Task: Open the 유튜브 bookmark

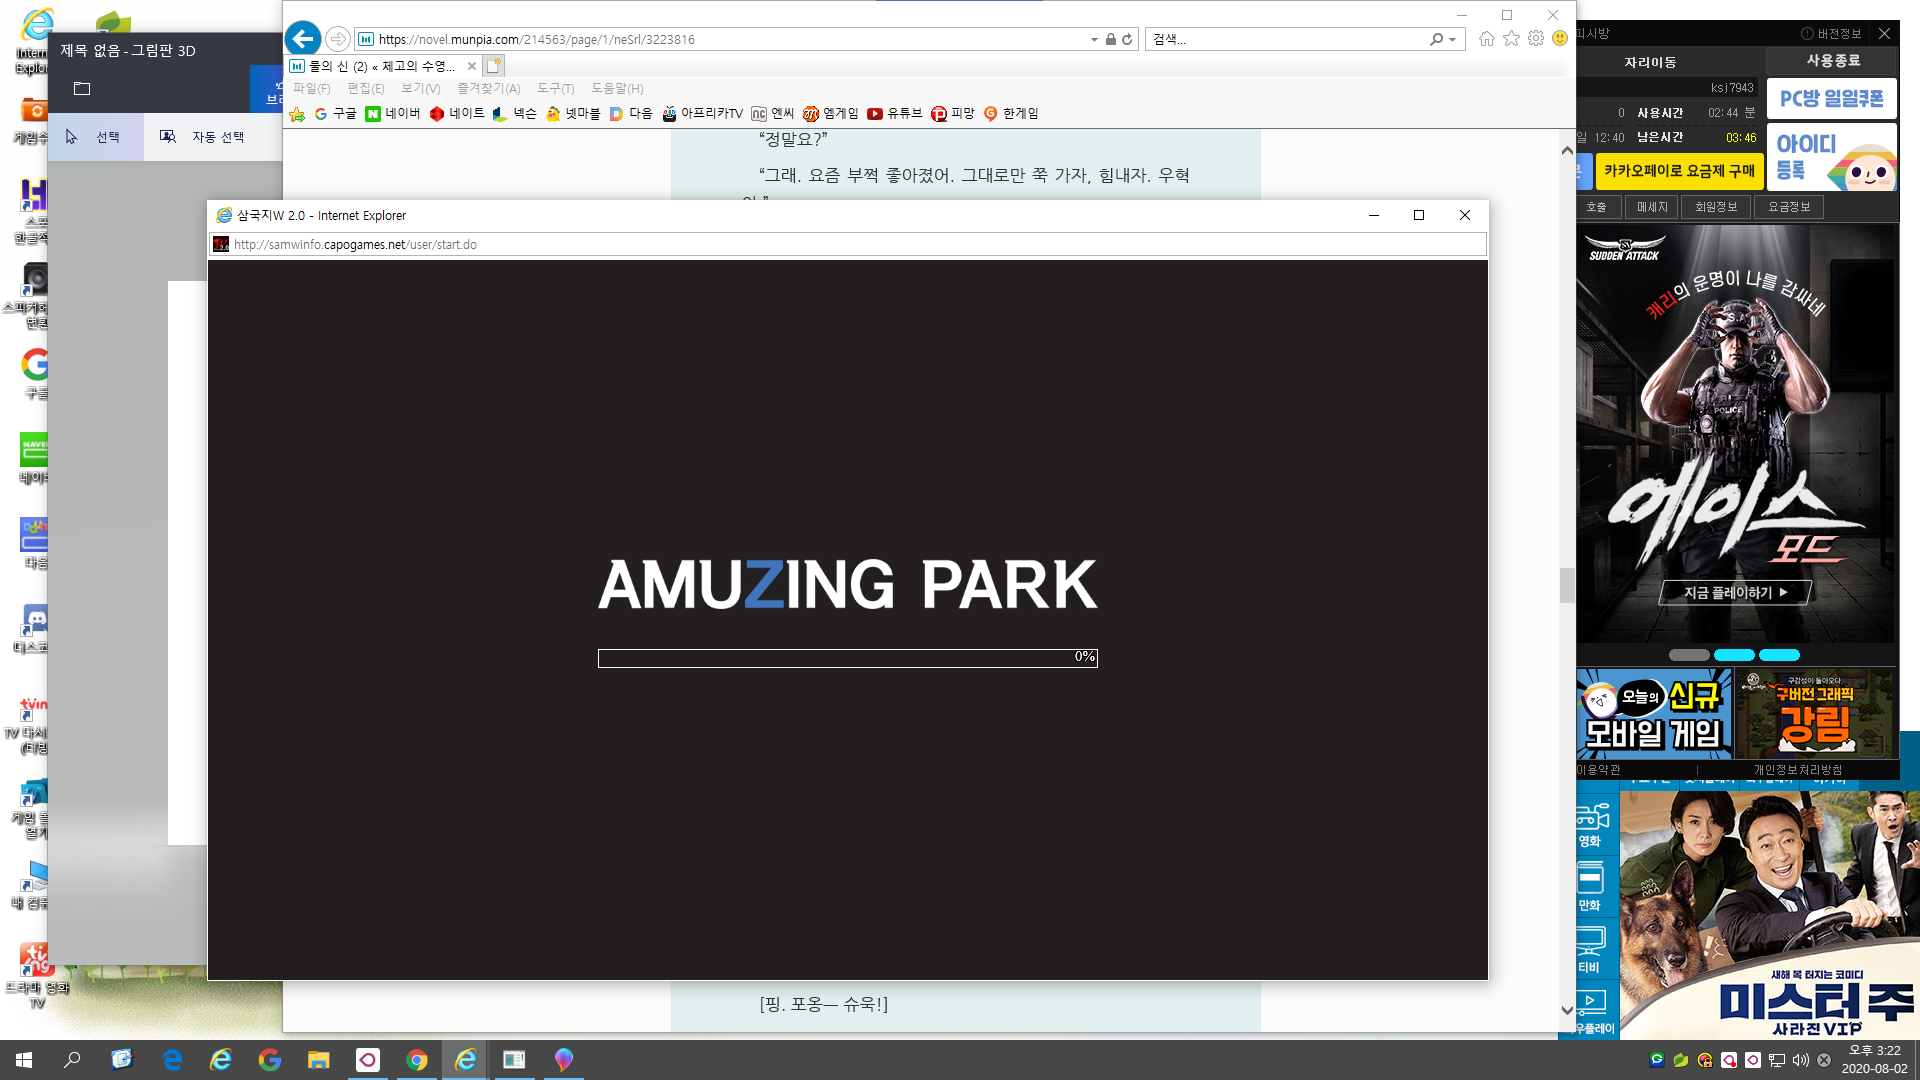Action: [x=894, y=114]
